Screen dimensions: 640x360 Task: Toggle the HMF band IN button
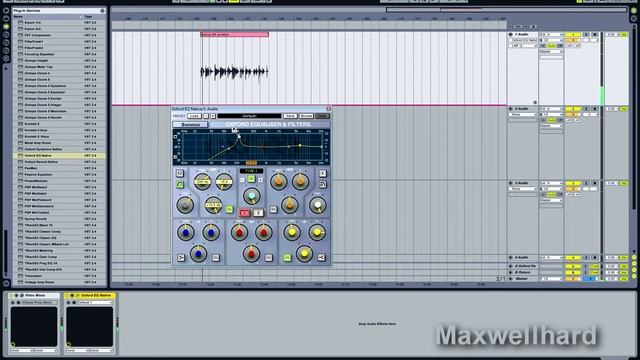pyautogui.click(x=273, y=209)
